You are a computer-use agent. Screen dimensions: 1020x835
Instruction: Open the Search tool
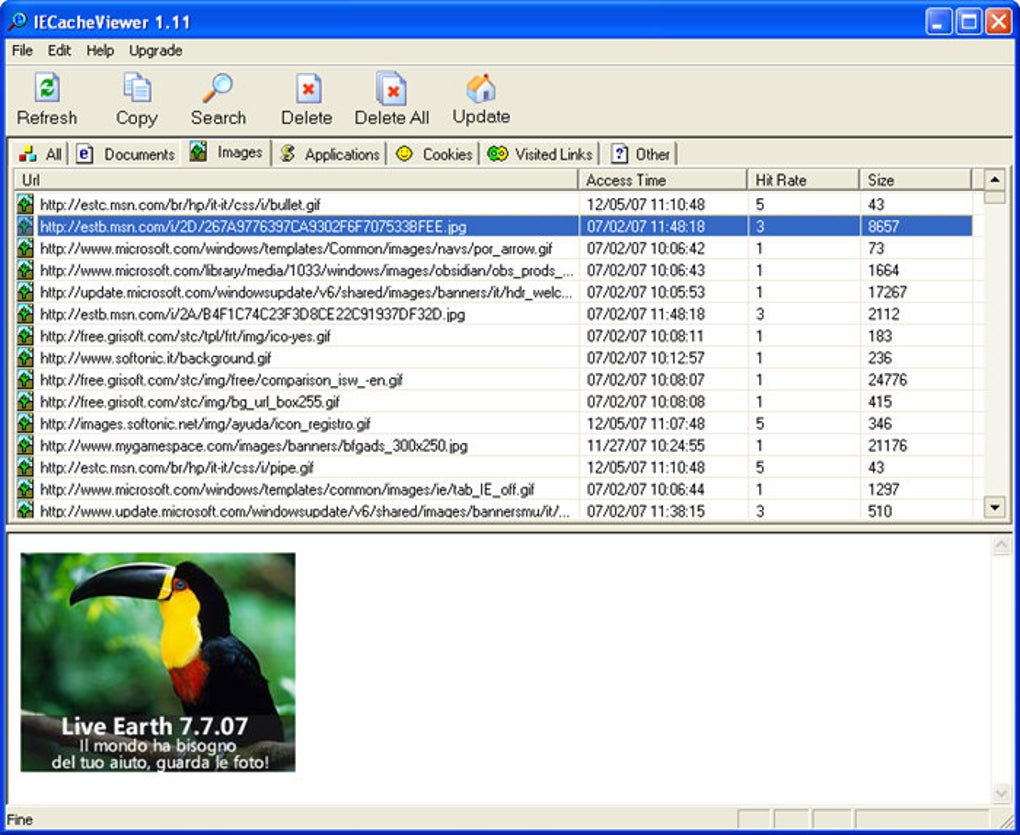click(218, 95)
